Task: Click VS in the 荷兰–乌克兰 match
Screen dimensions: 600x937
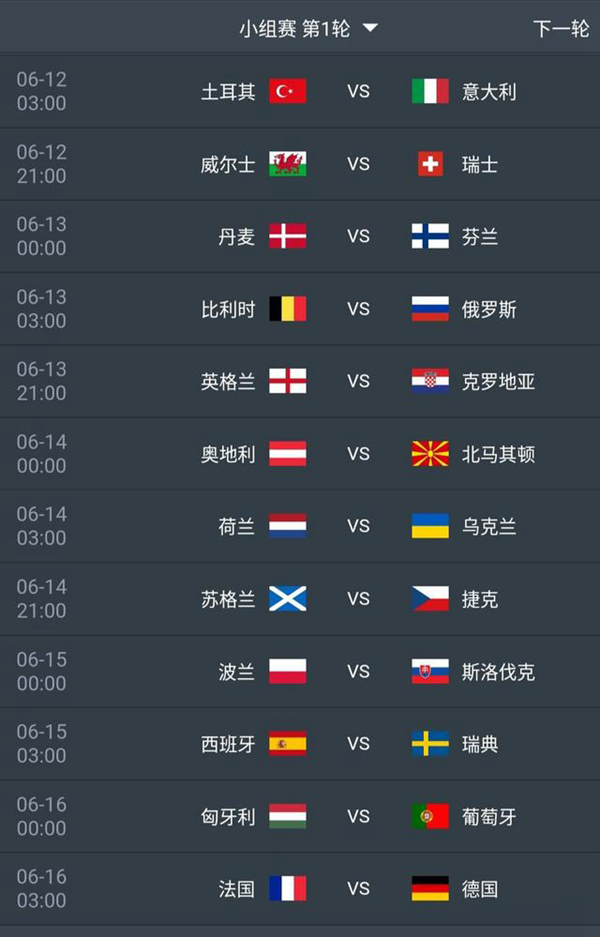Action: pyautogui.click(x=358, y=526)
